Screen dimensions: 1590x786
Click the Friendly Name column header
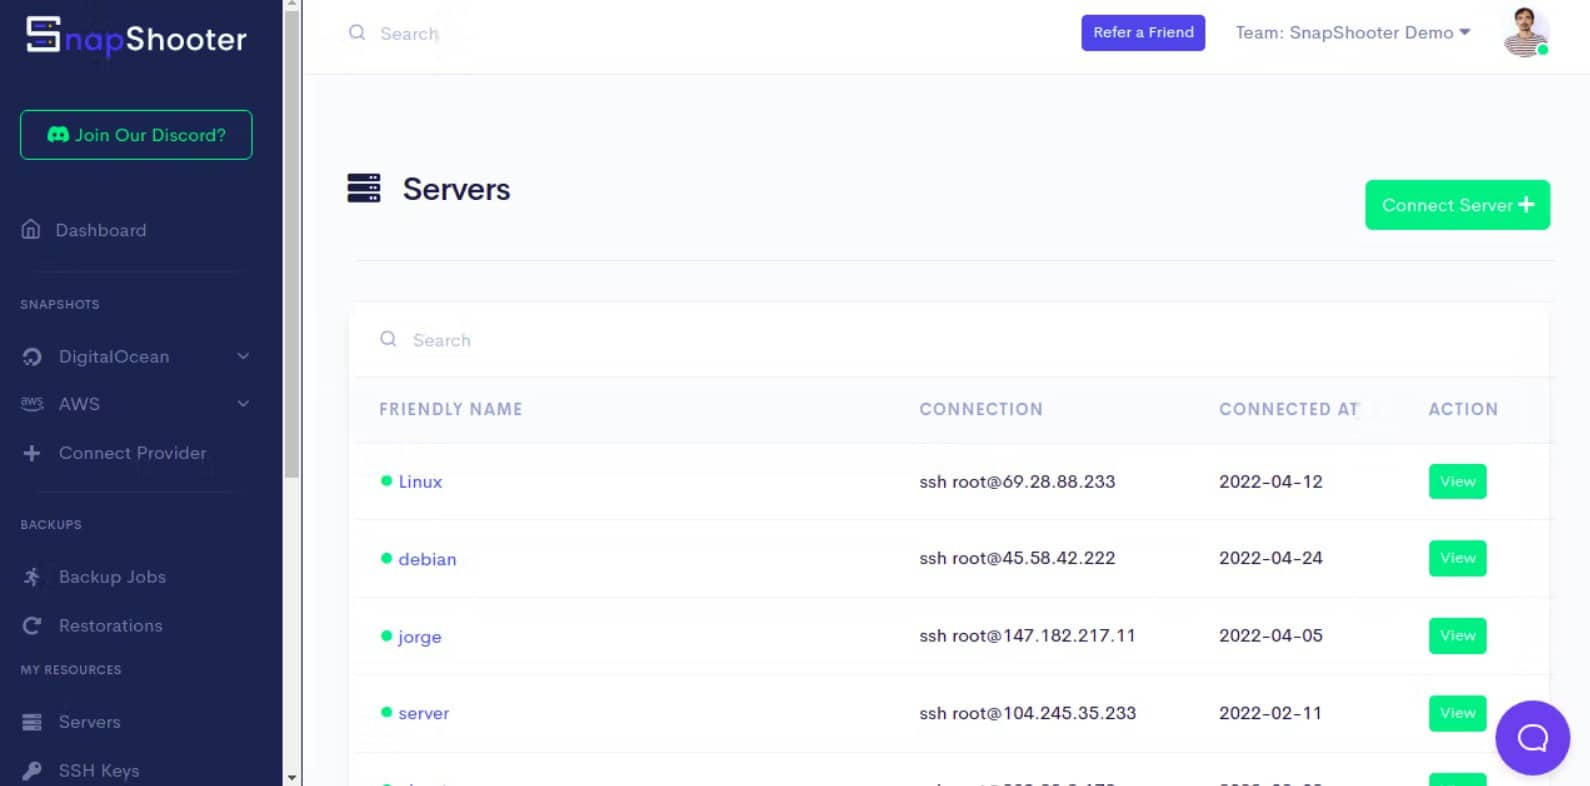tap(451, 409)
